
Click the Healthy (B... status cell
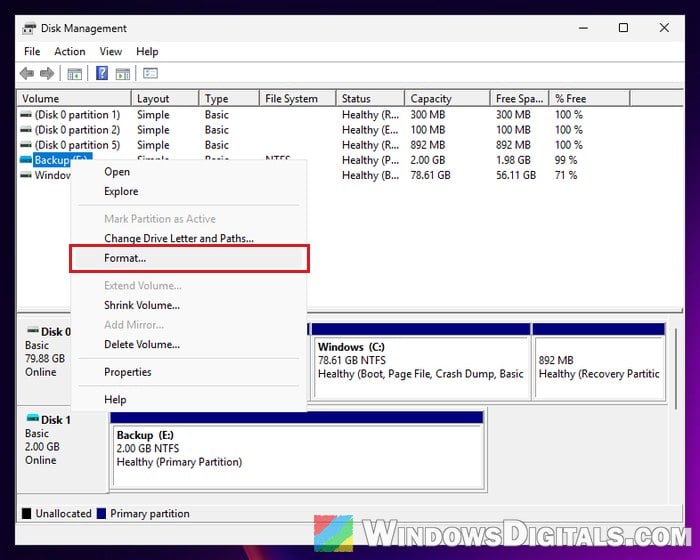371,175
